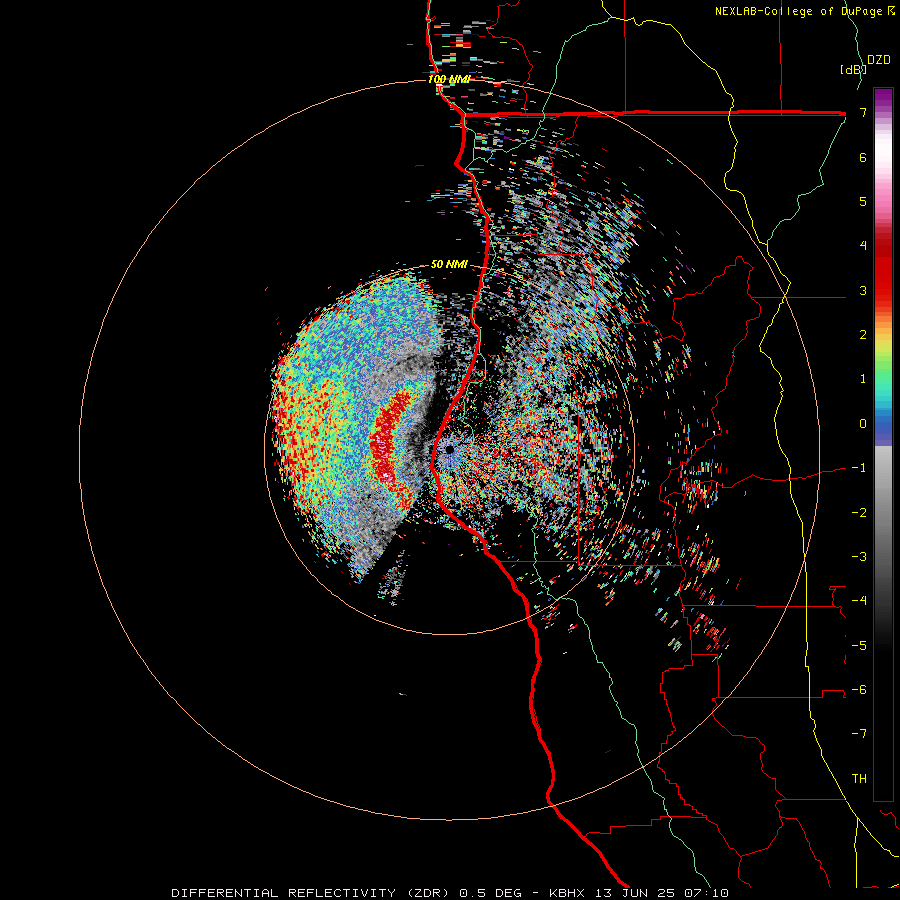
Task: Click the [dB] unit label
Action: tap(854, 69)
